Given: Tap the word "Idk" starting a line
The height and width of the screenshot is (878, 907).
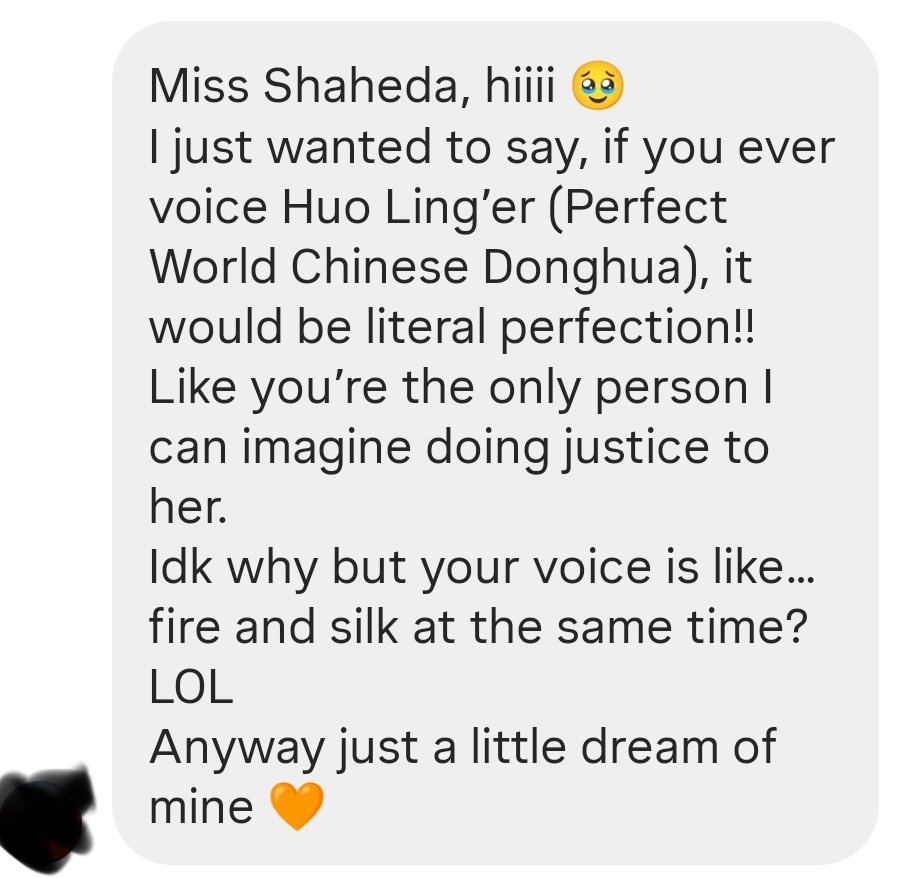Looking at the screenshot, I should click(x=180, y=567).
